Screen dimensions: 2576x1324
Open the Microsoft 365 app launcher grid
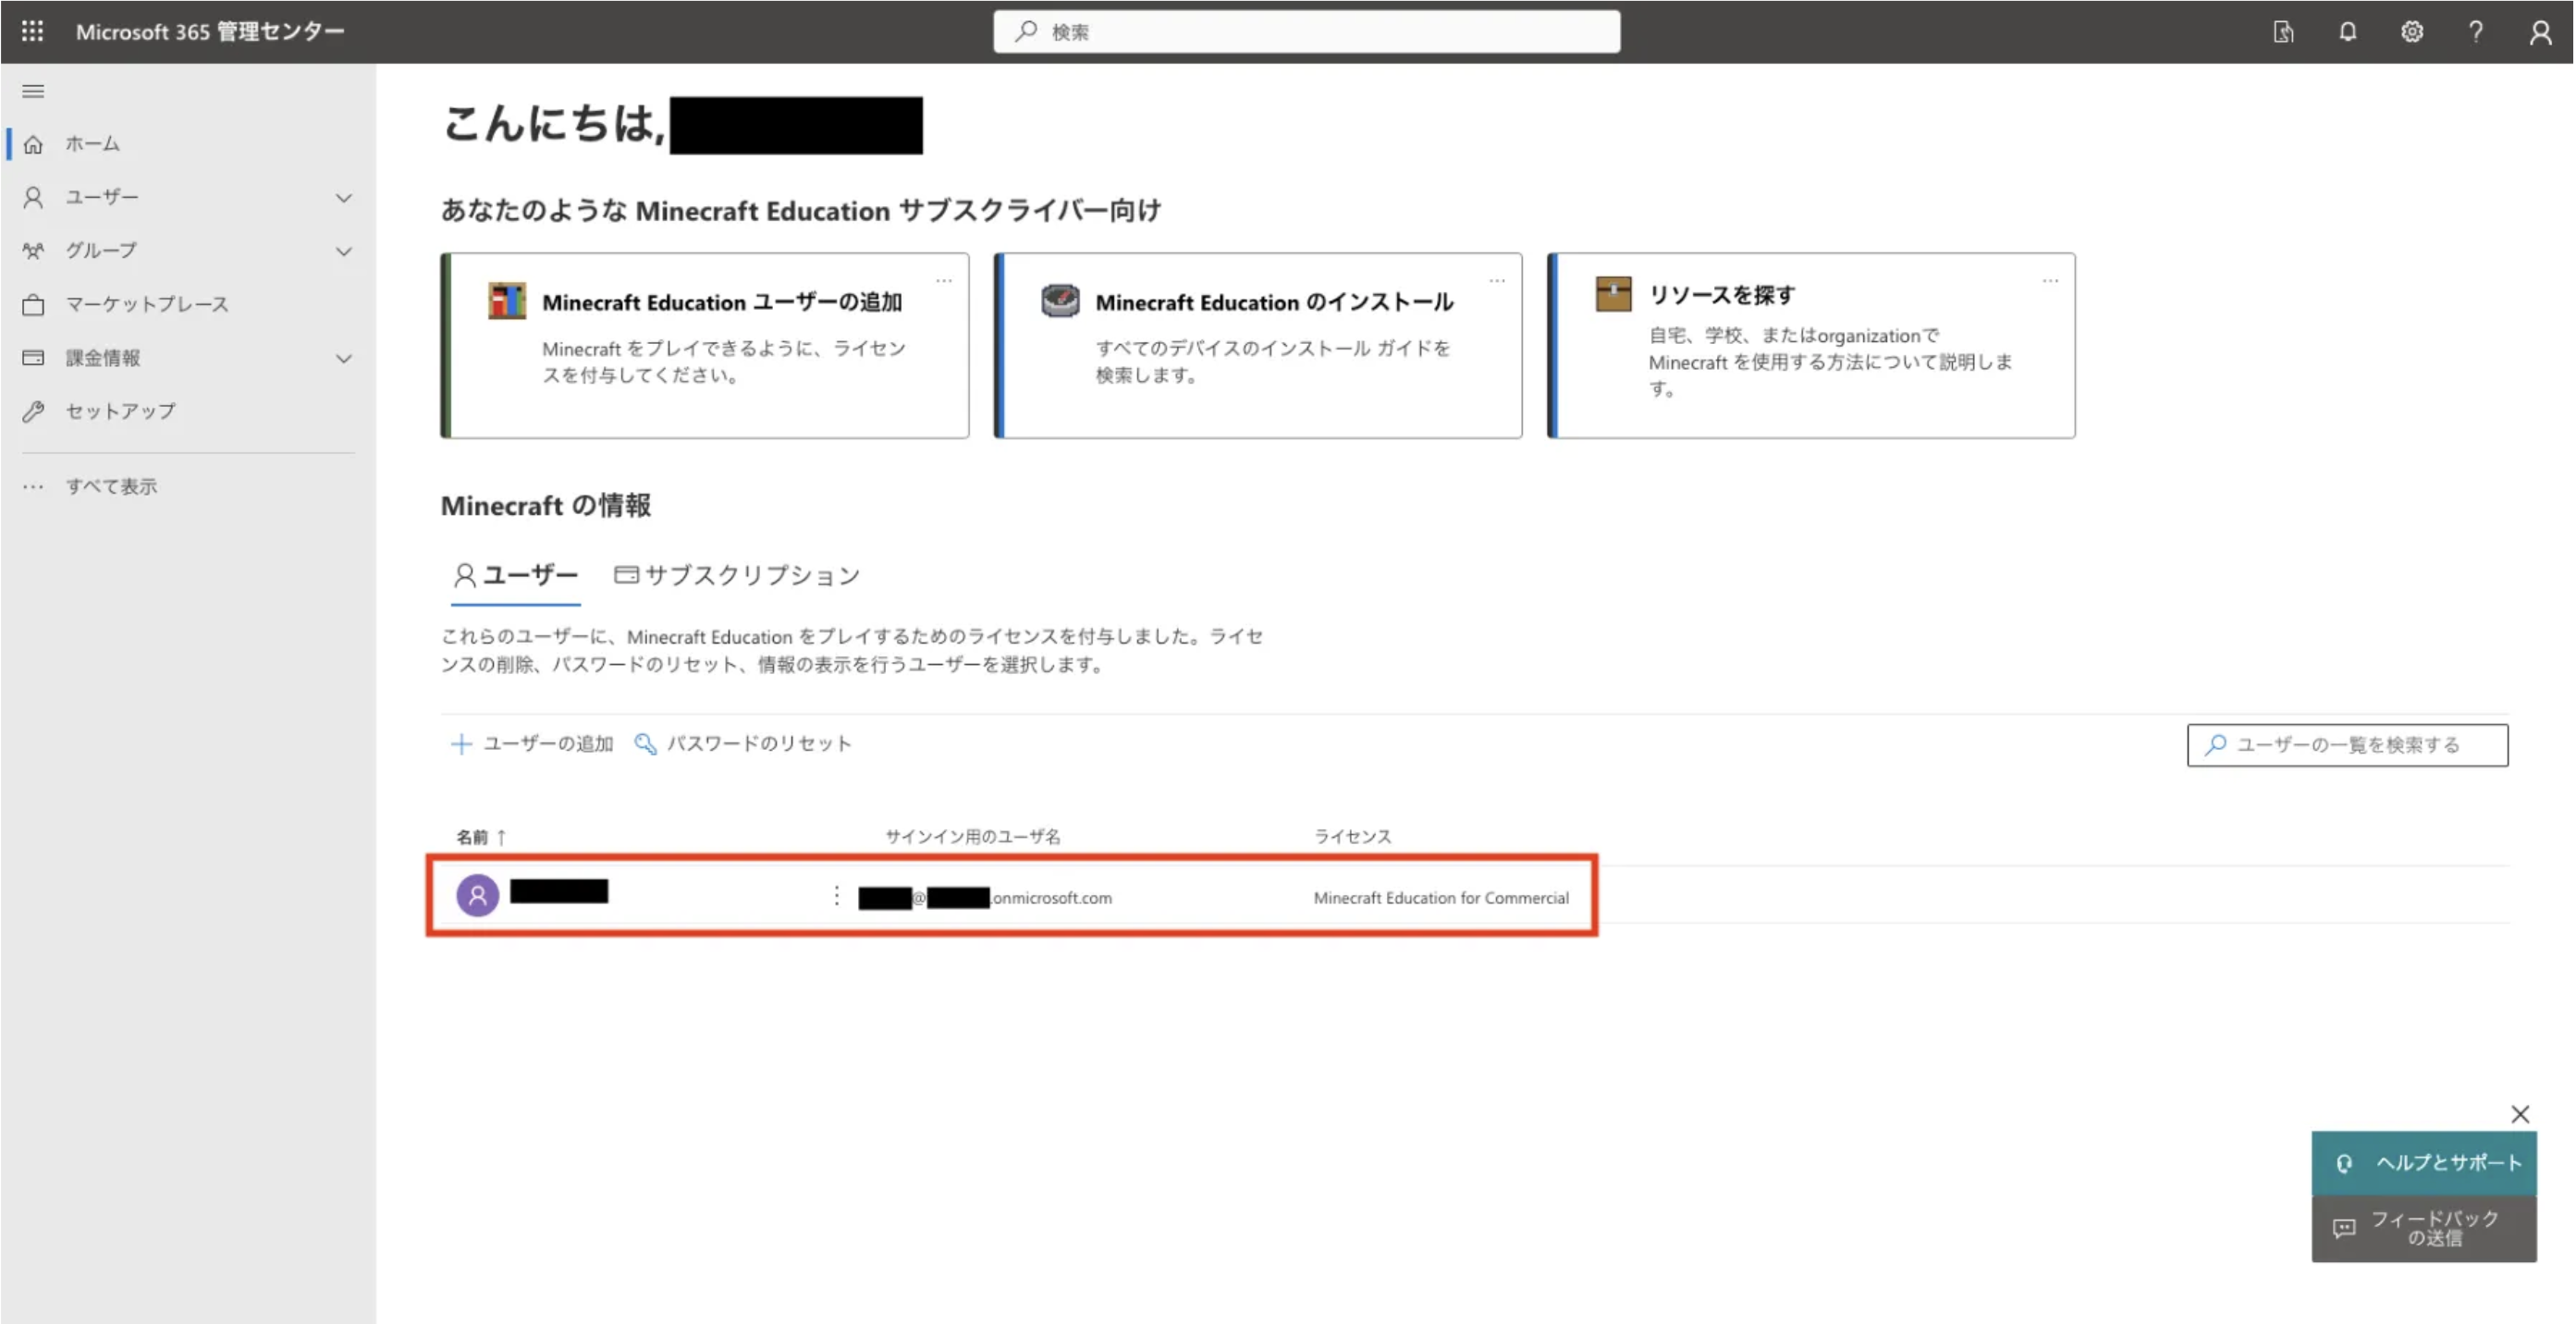32,31
